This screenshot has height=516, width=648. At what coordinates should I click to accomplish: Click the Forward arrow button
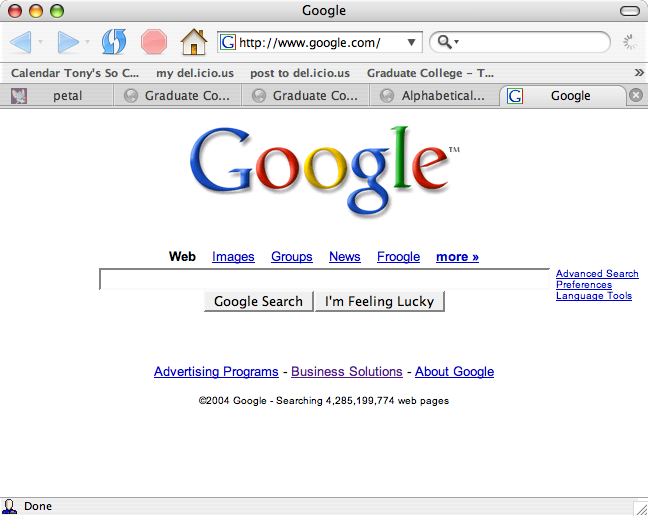(68, 42)
